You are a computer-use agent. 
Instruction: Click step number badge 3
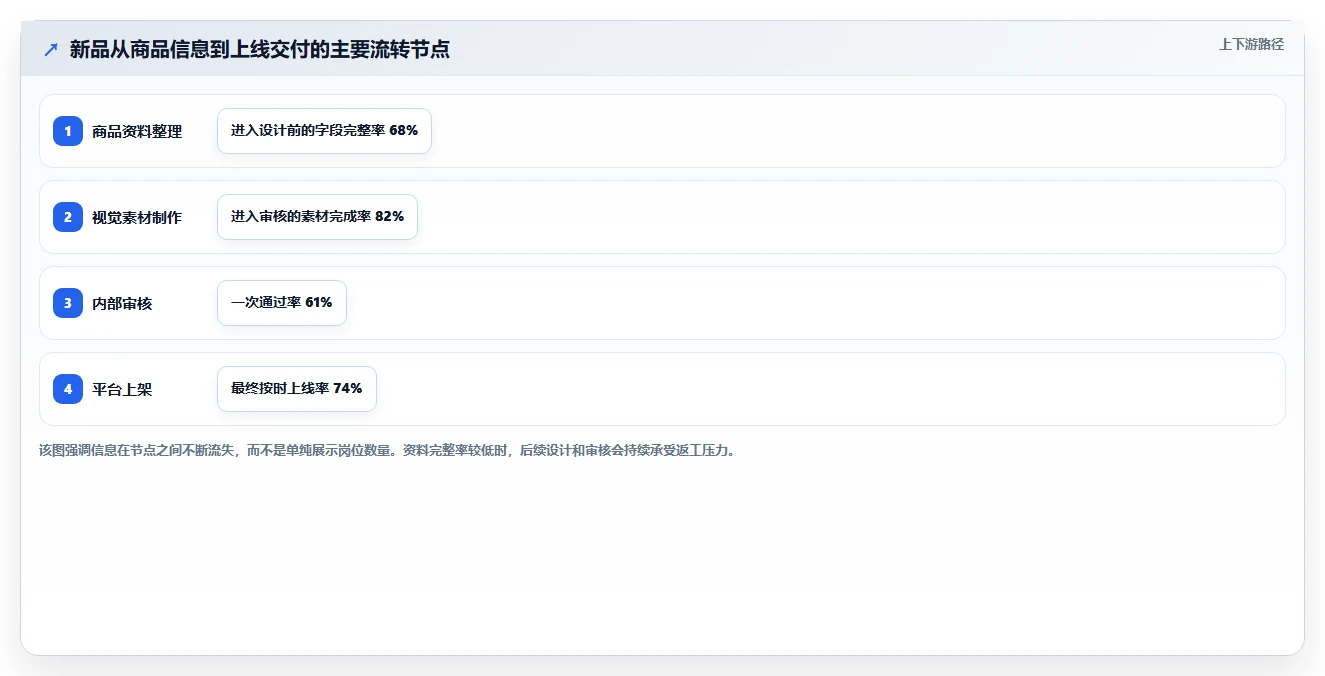[x=68, y=303]
